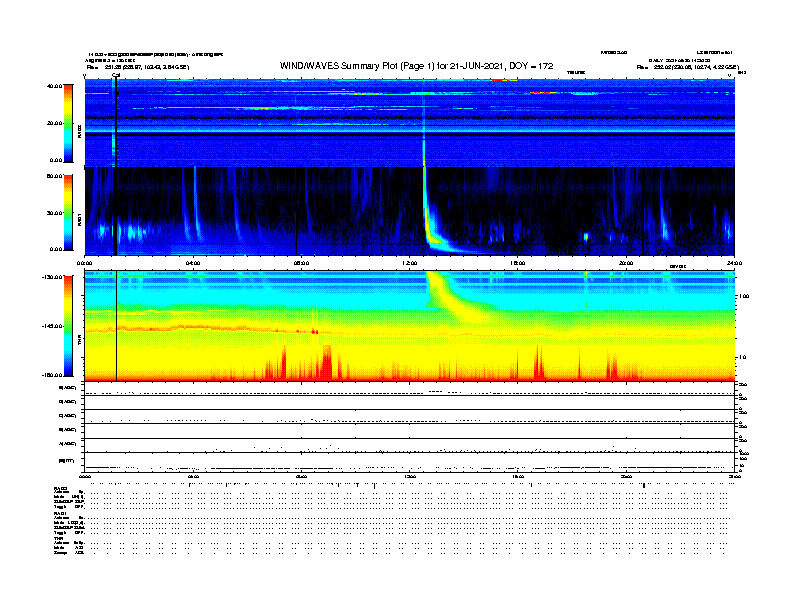
Task: Click the '10' frequency label right of TNR
Action: [x=742, y=357]
